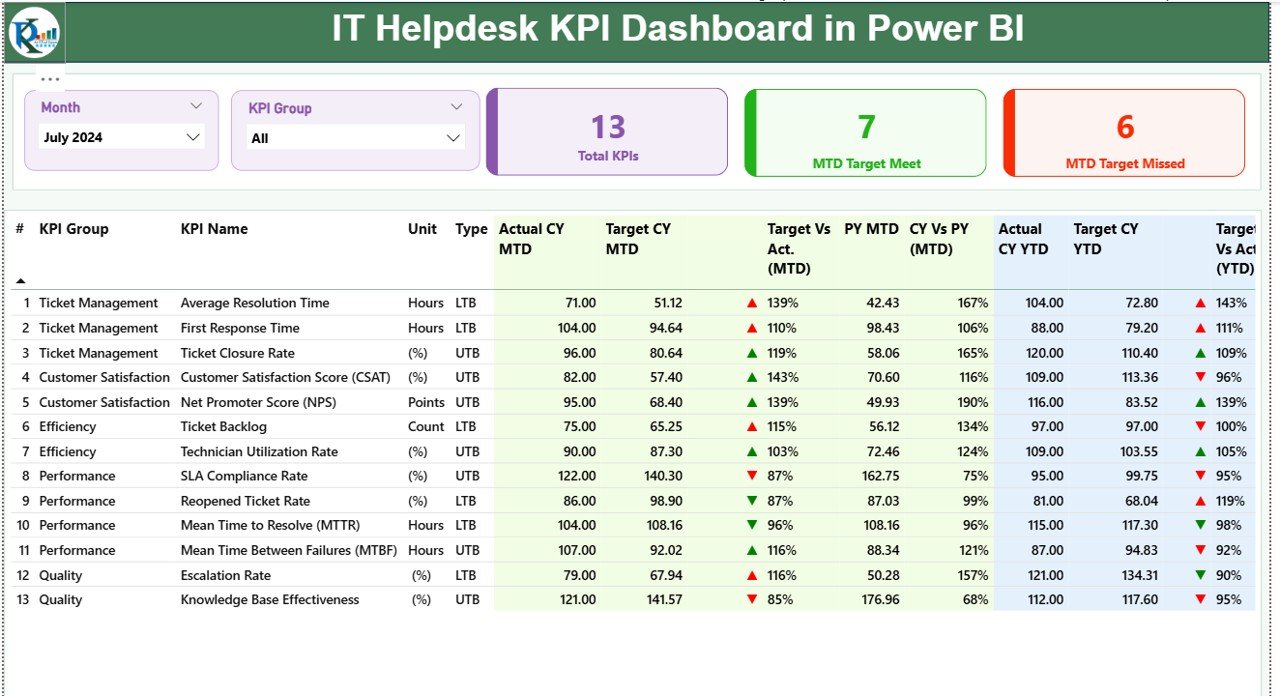
Task: Select the MTD Target Missed card showing 6
Action: (x=1124, y=131)
